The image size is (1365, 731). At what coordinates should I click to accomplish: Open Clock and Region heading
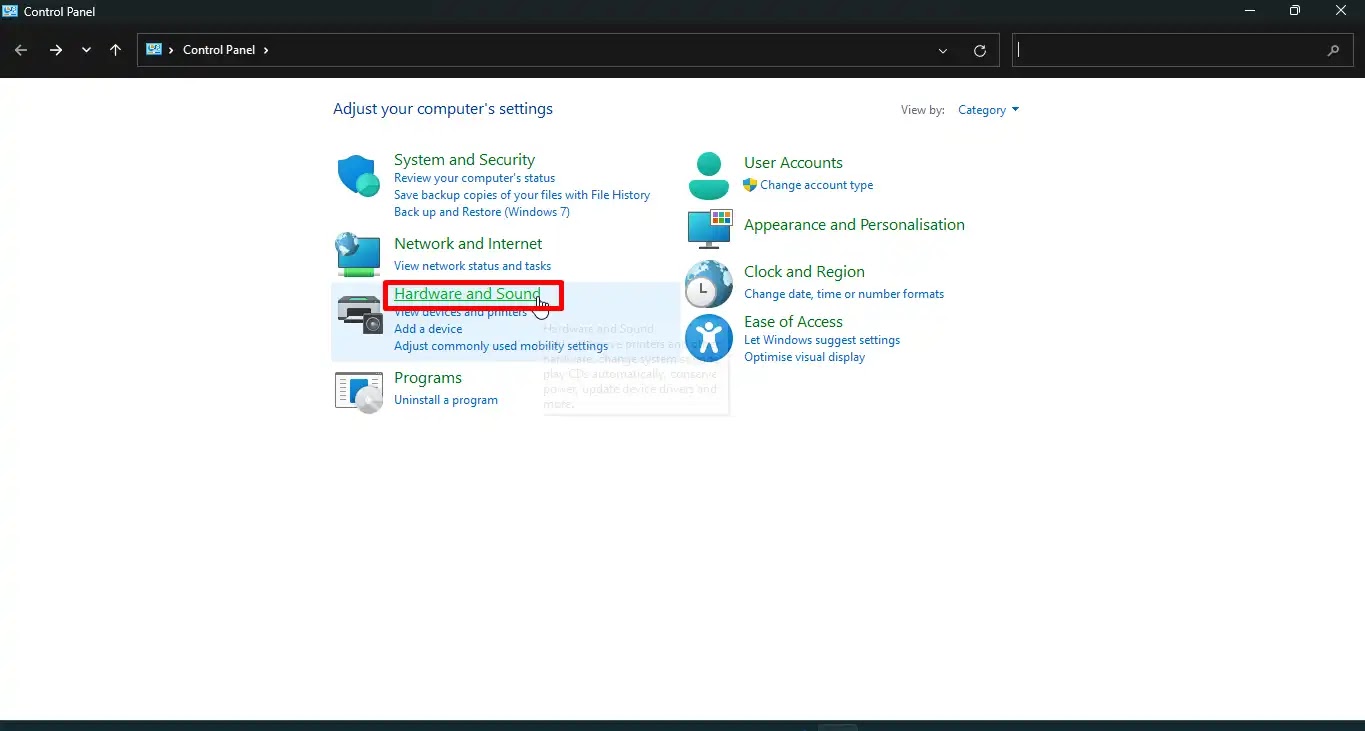804,272
